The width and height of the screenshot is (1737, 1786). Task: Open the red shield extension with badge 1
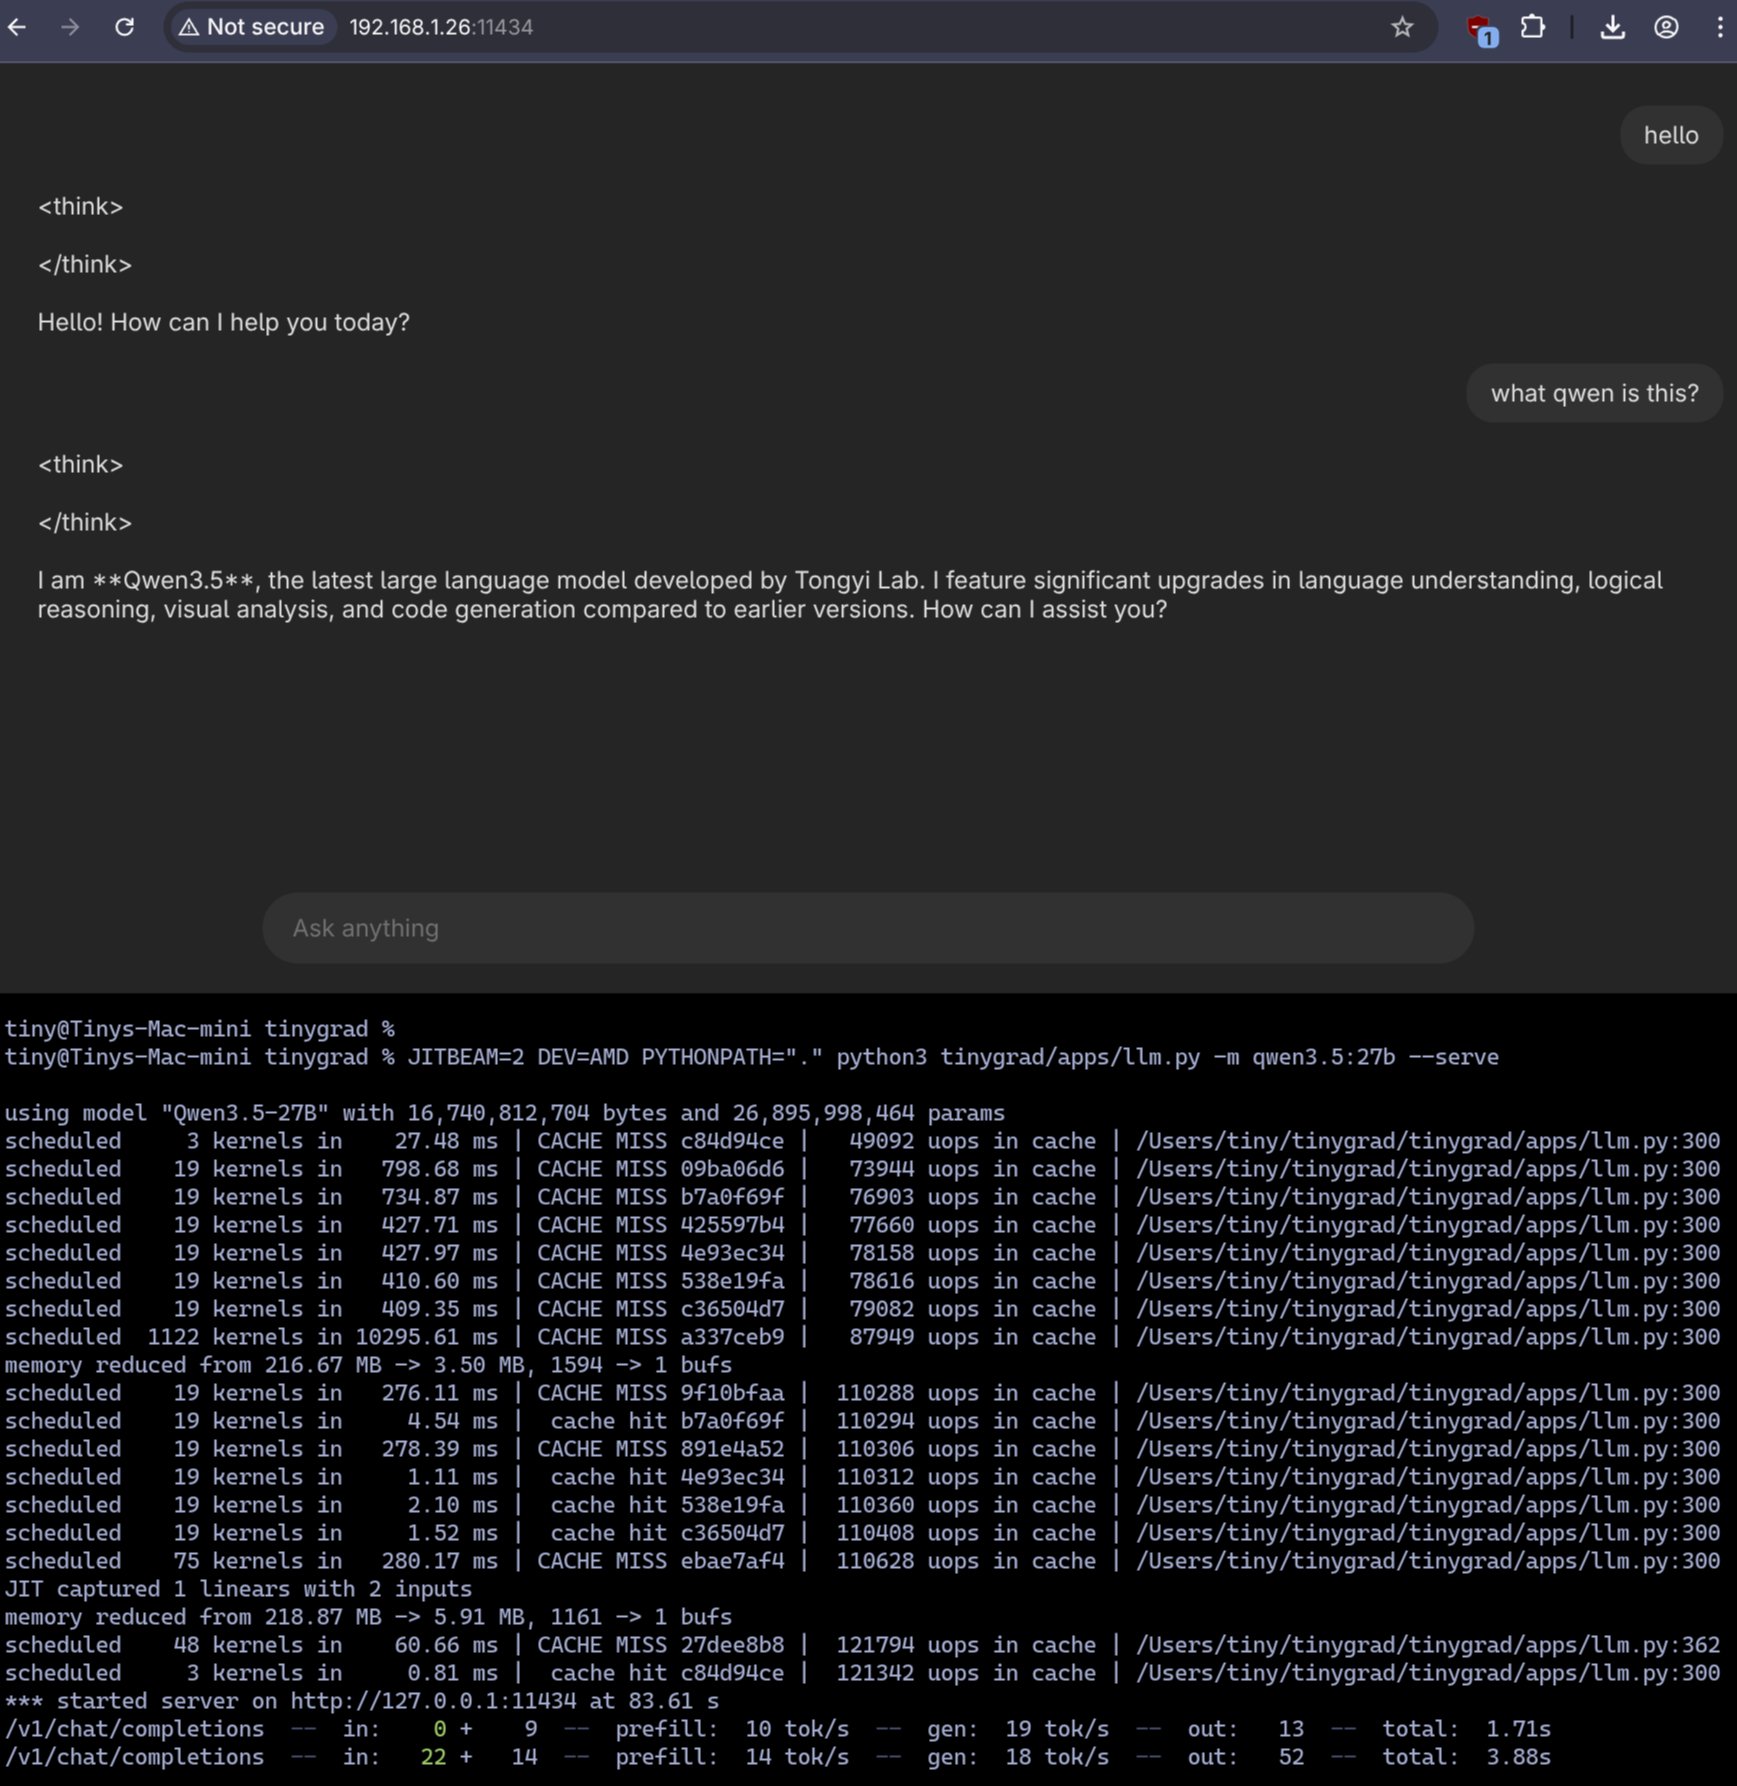click(1481, 28)
